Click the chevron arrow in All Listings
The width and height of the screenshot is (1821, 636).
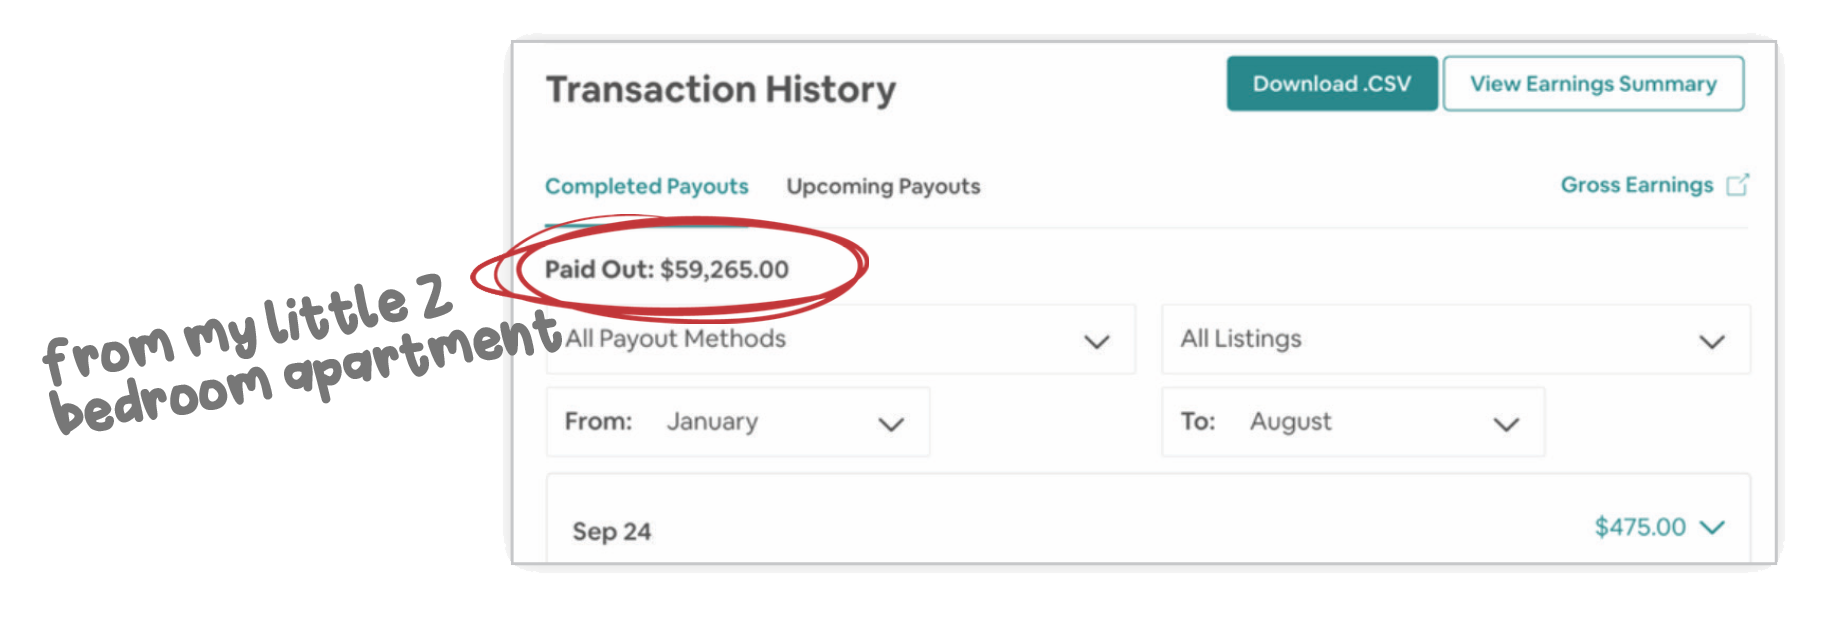[1712, 342]
